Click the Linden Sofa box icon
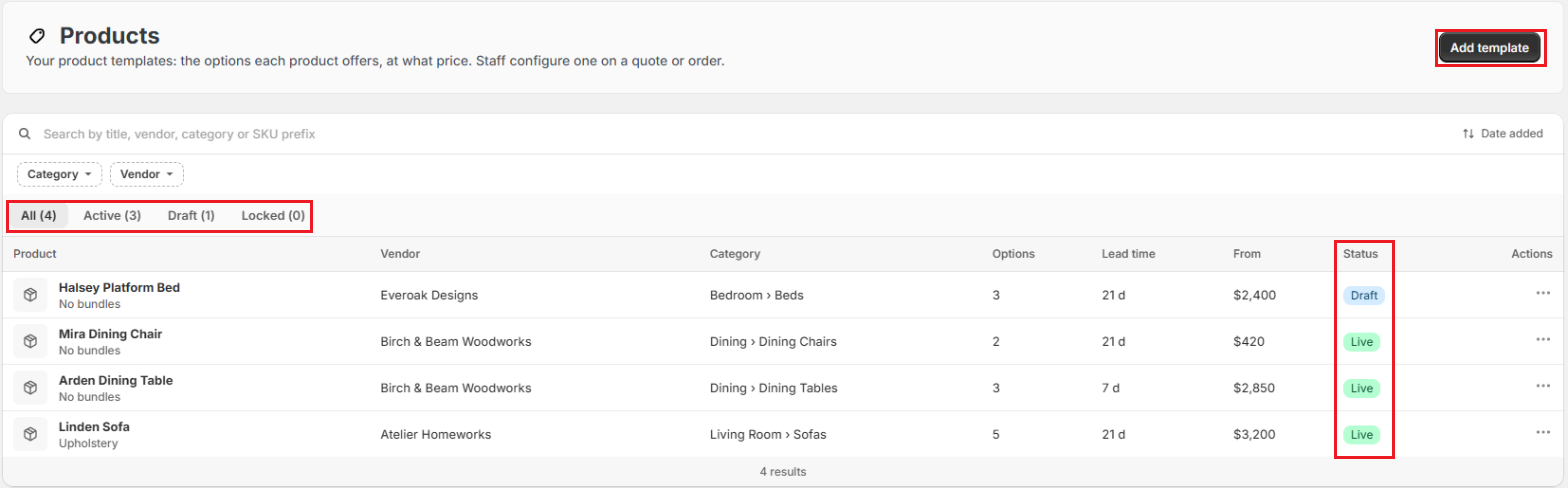This screenshot has width=1568, height=488. (x=30, y=434)
